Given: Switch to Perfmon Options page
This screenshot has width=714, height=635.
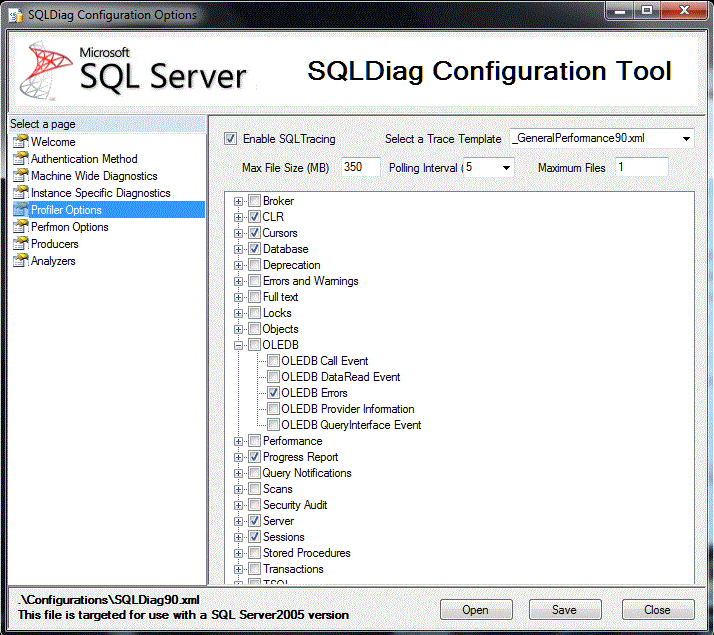Looking at the screenshot, I should [x=70, y=227].
